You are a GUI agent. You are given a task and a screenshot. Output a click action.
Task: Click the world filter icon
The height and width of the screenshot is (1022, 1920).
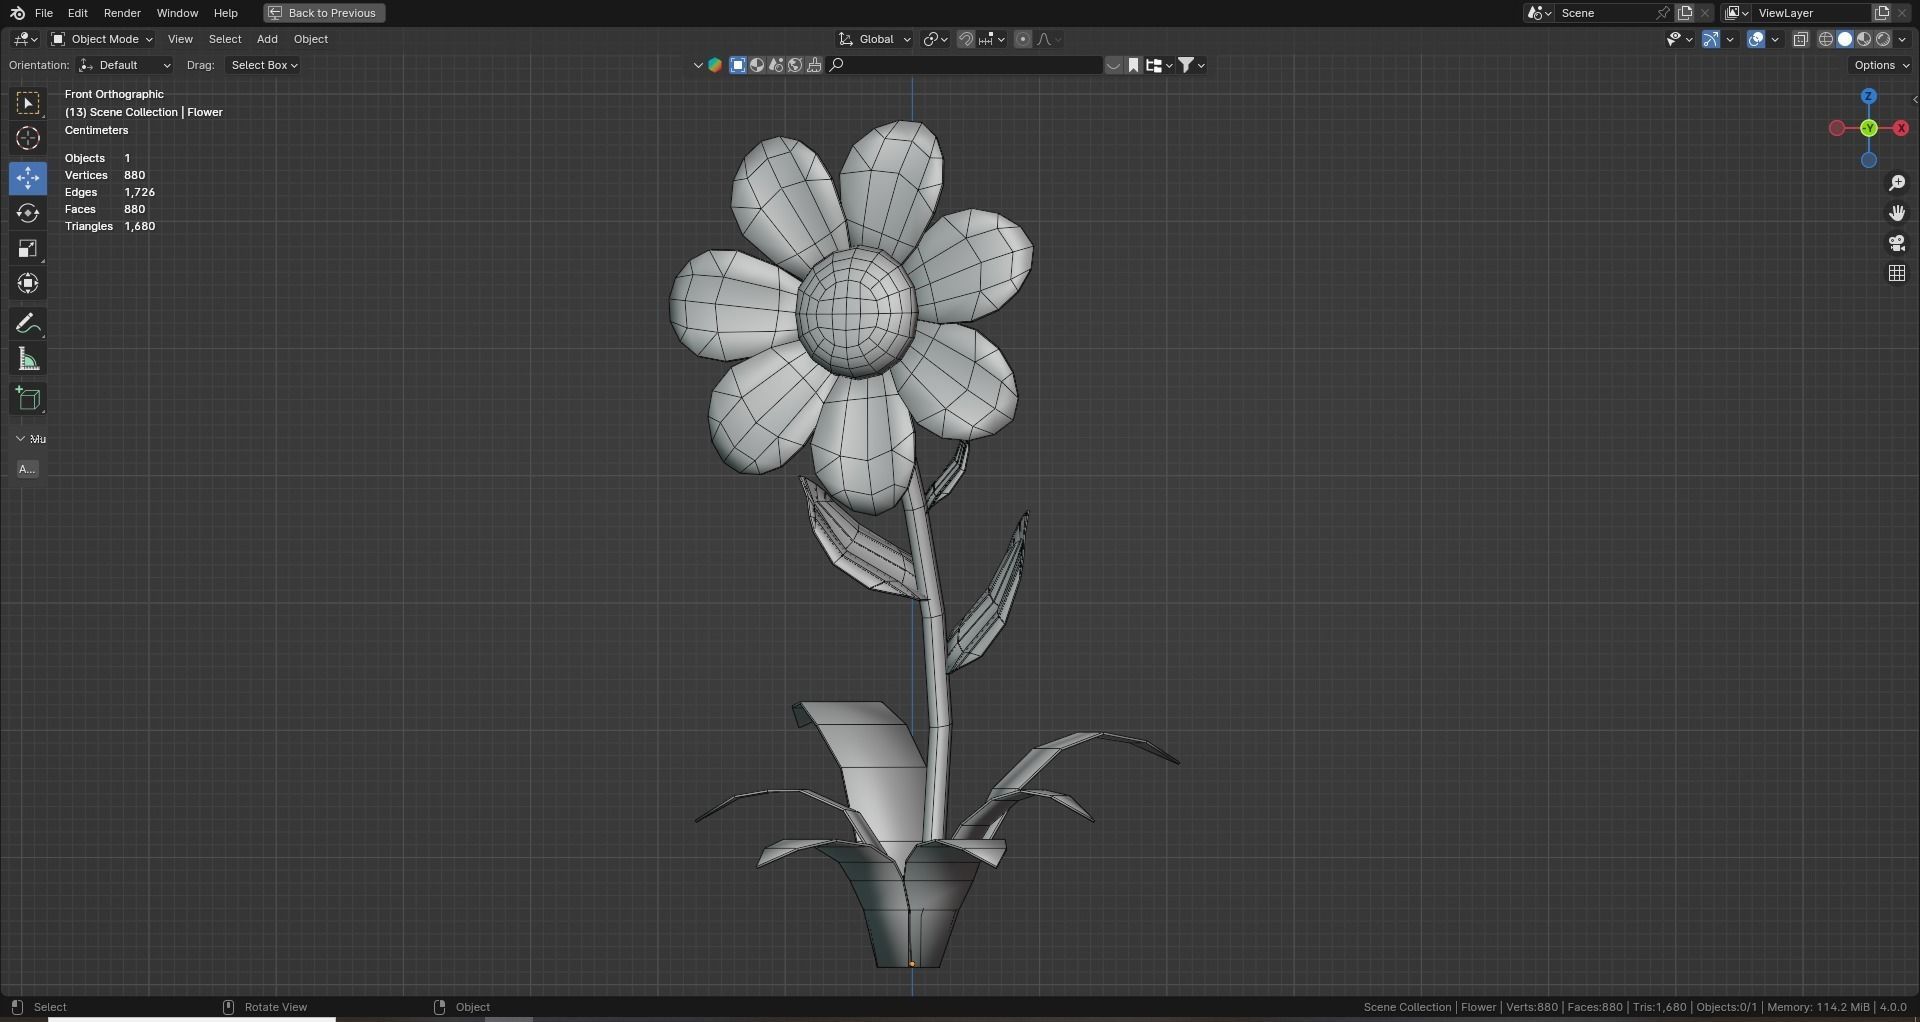pos(795,65)
